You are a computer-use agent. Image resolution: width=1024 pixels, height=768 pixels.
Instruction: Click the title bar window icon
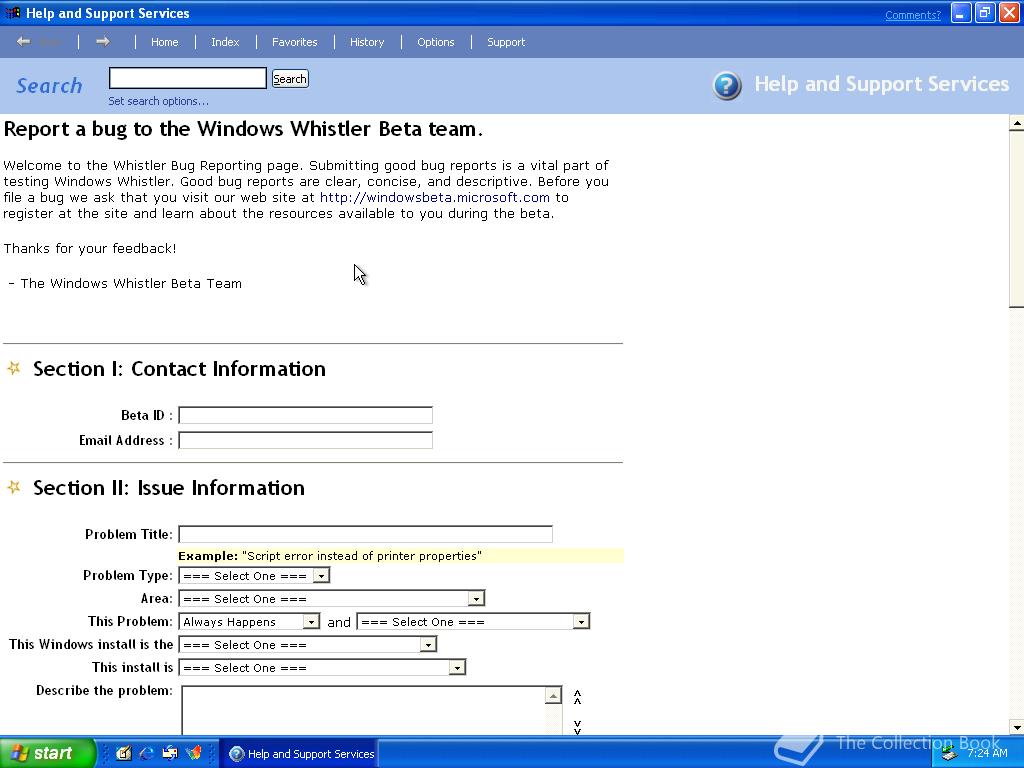click(x=13, y=13)
